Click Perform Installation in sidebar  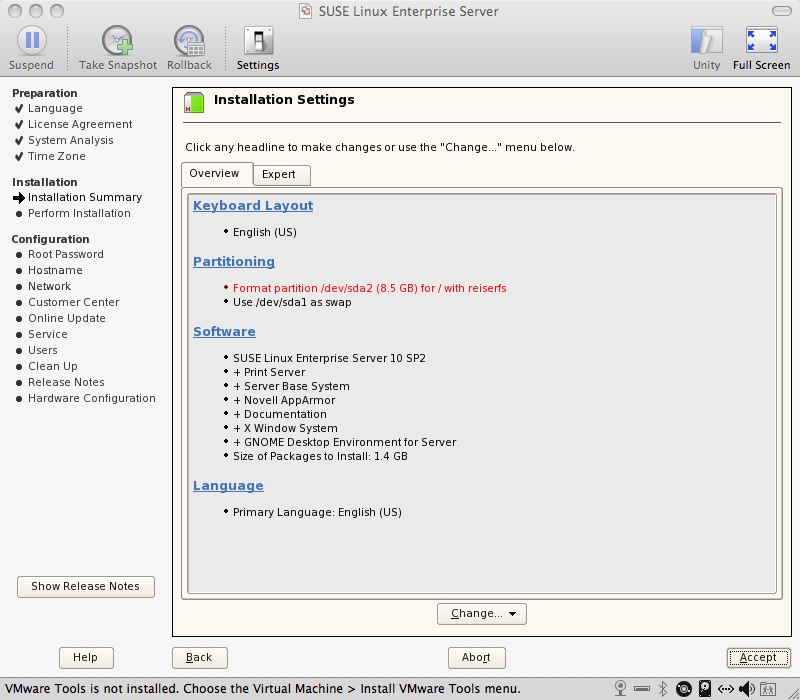coord(79,213)
